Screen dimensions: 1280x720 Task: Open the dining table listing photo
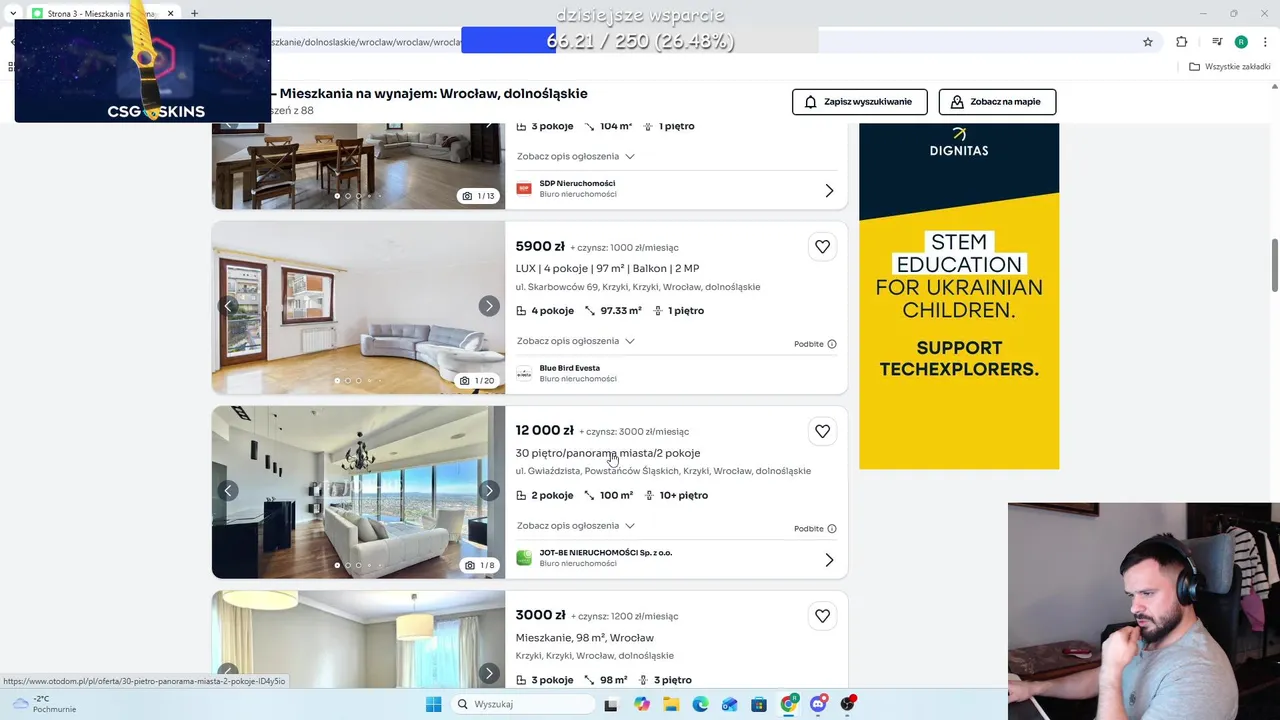[358, 166]
